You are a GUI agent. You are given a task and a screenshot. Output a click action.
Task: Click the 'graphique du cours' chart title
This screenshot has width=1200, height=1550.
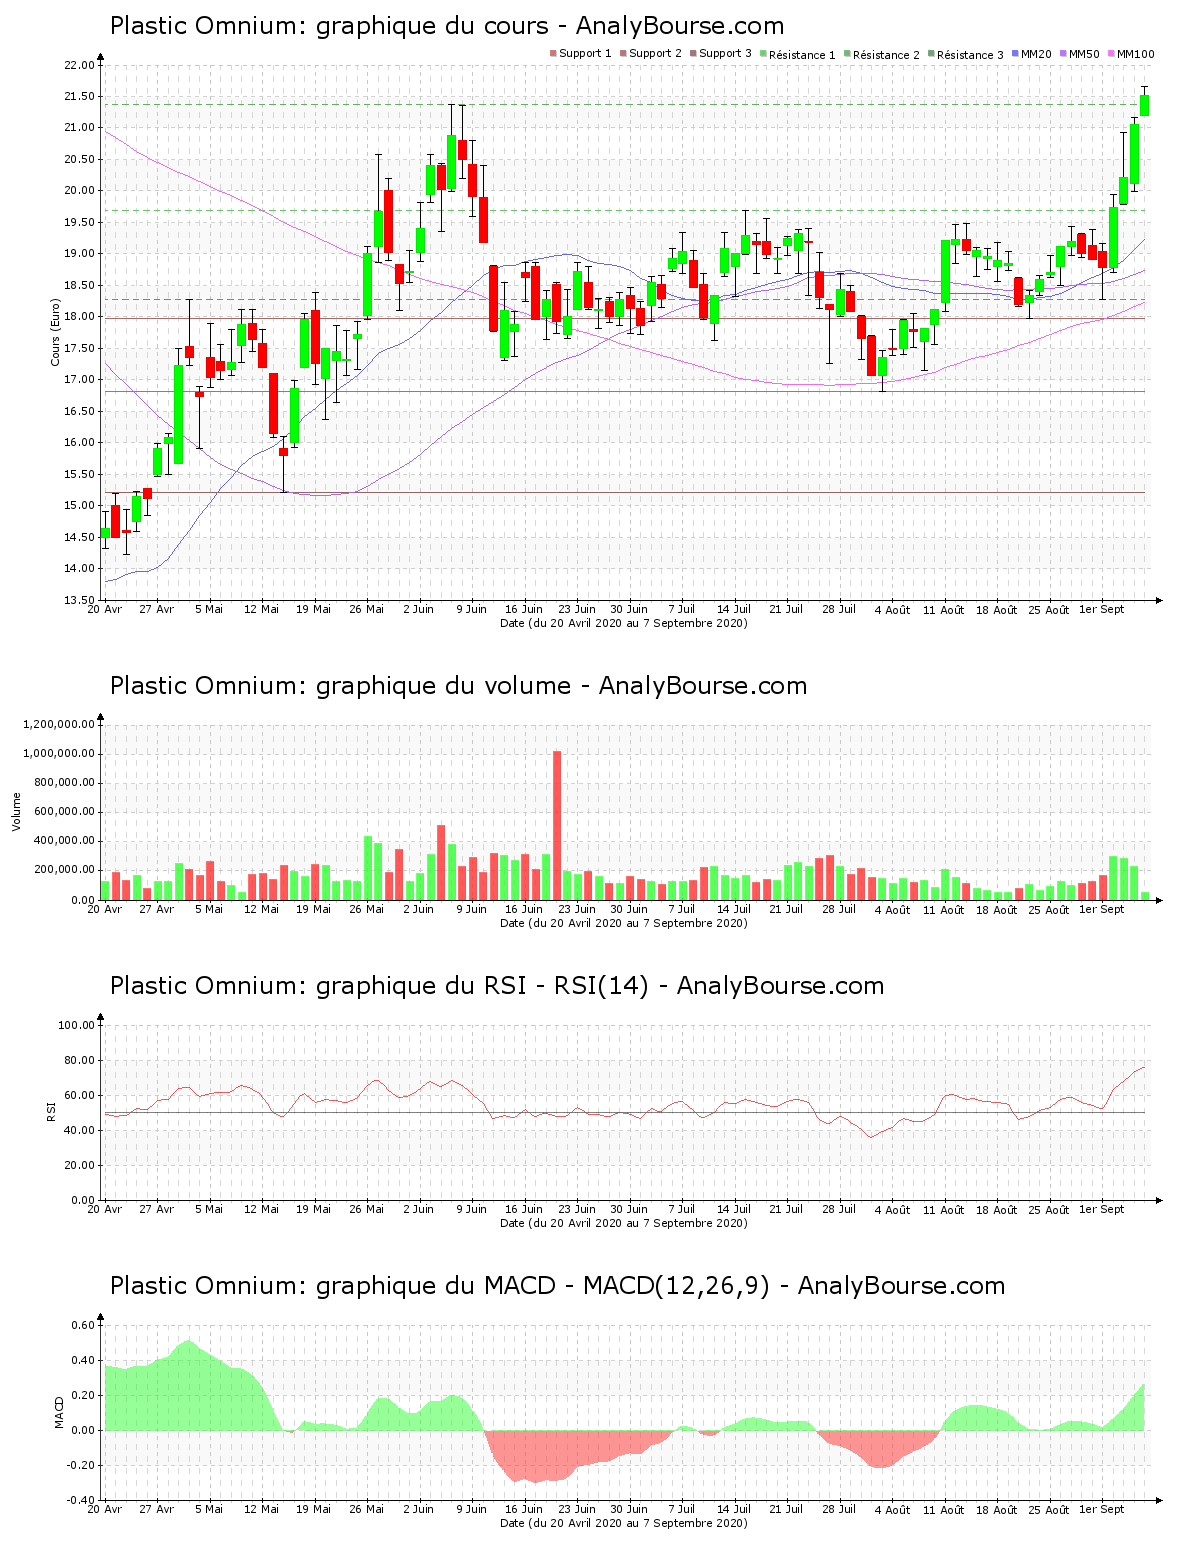tap(447, 25)
